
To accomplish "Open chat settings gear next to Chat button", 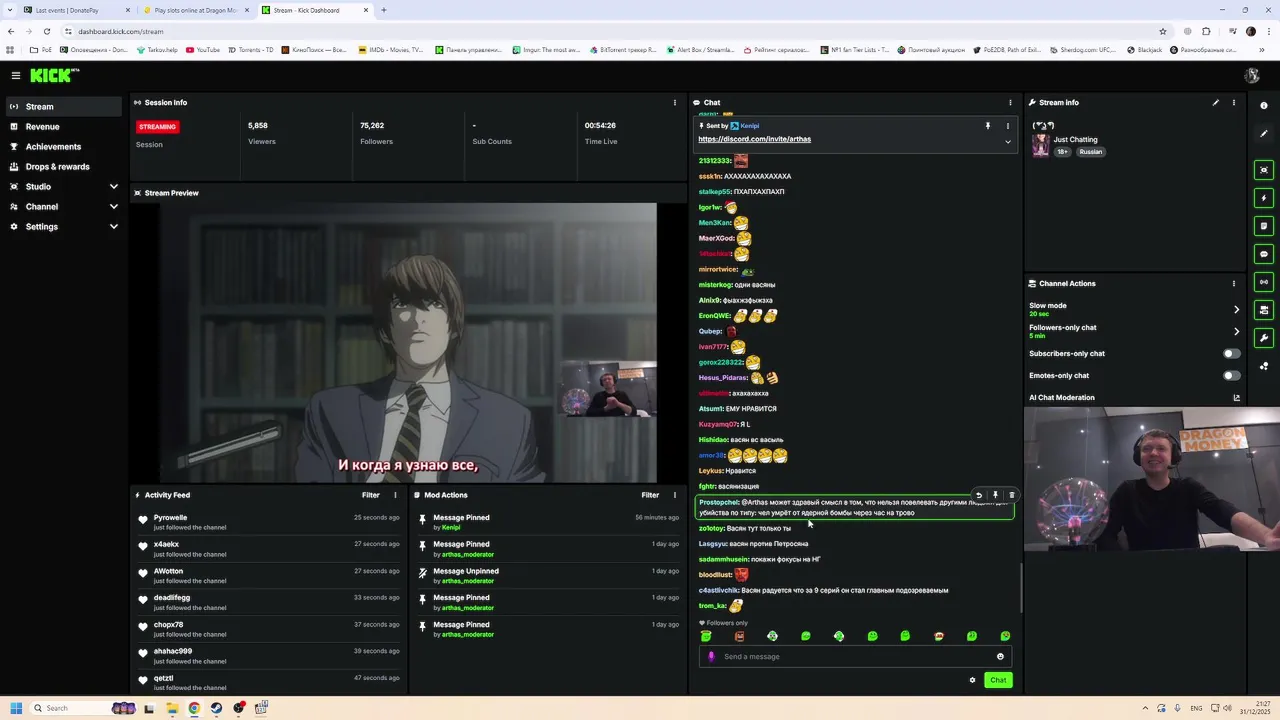I will [972, 680].
